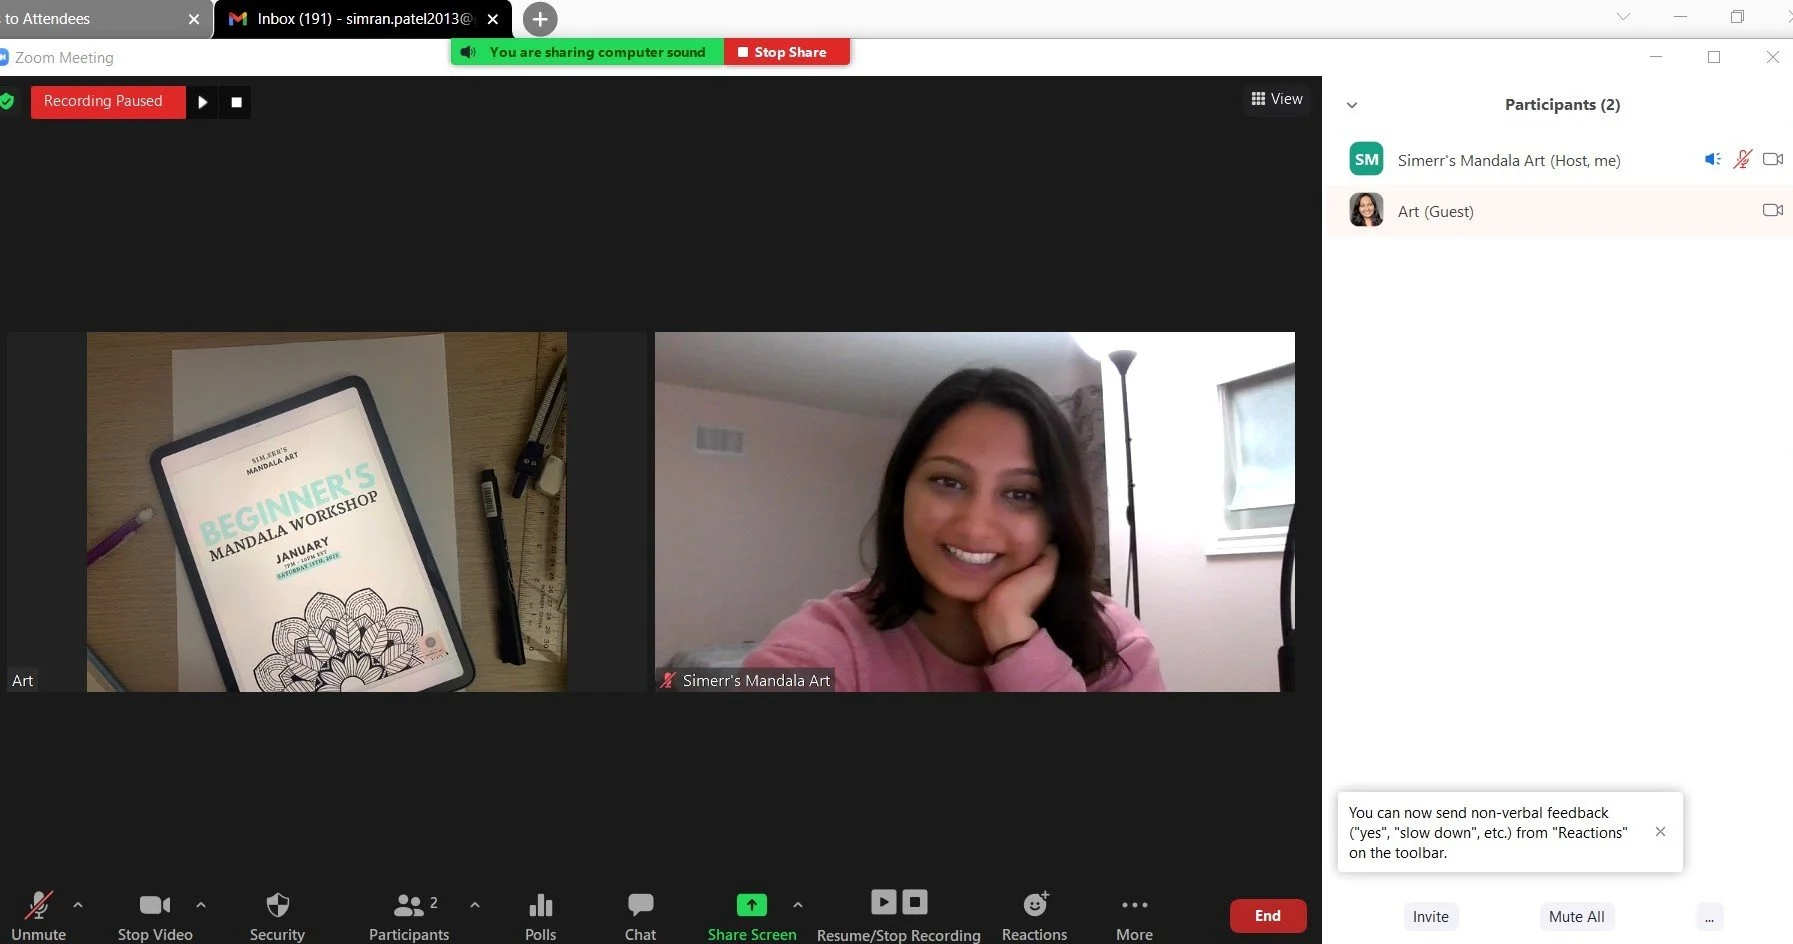Close the 'to Attendees' tab
Image resolution: width=1793 pixels, height=944 pixels.
click(194, 19)
